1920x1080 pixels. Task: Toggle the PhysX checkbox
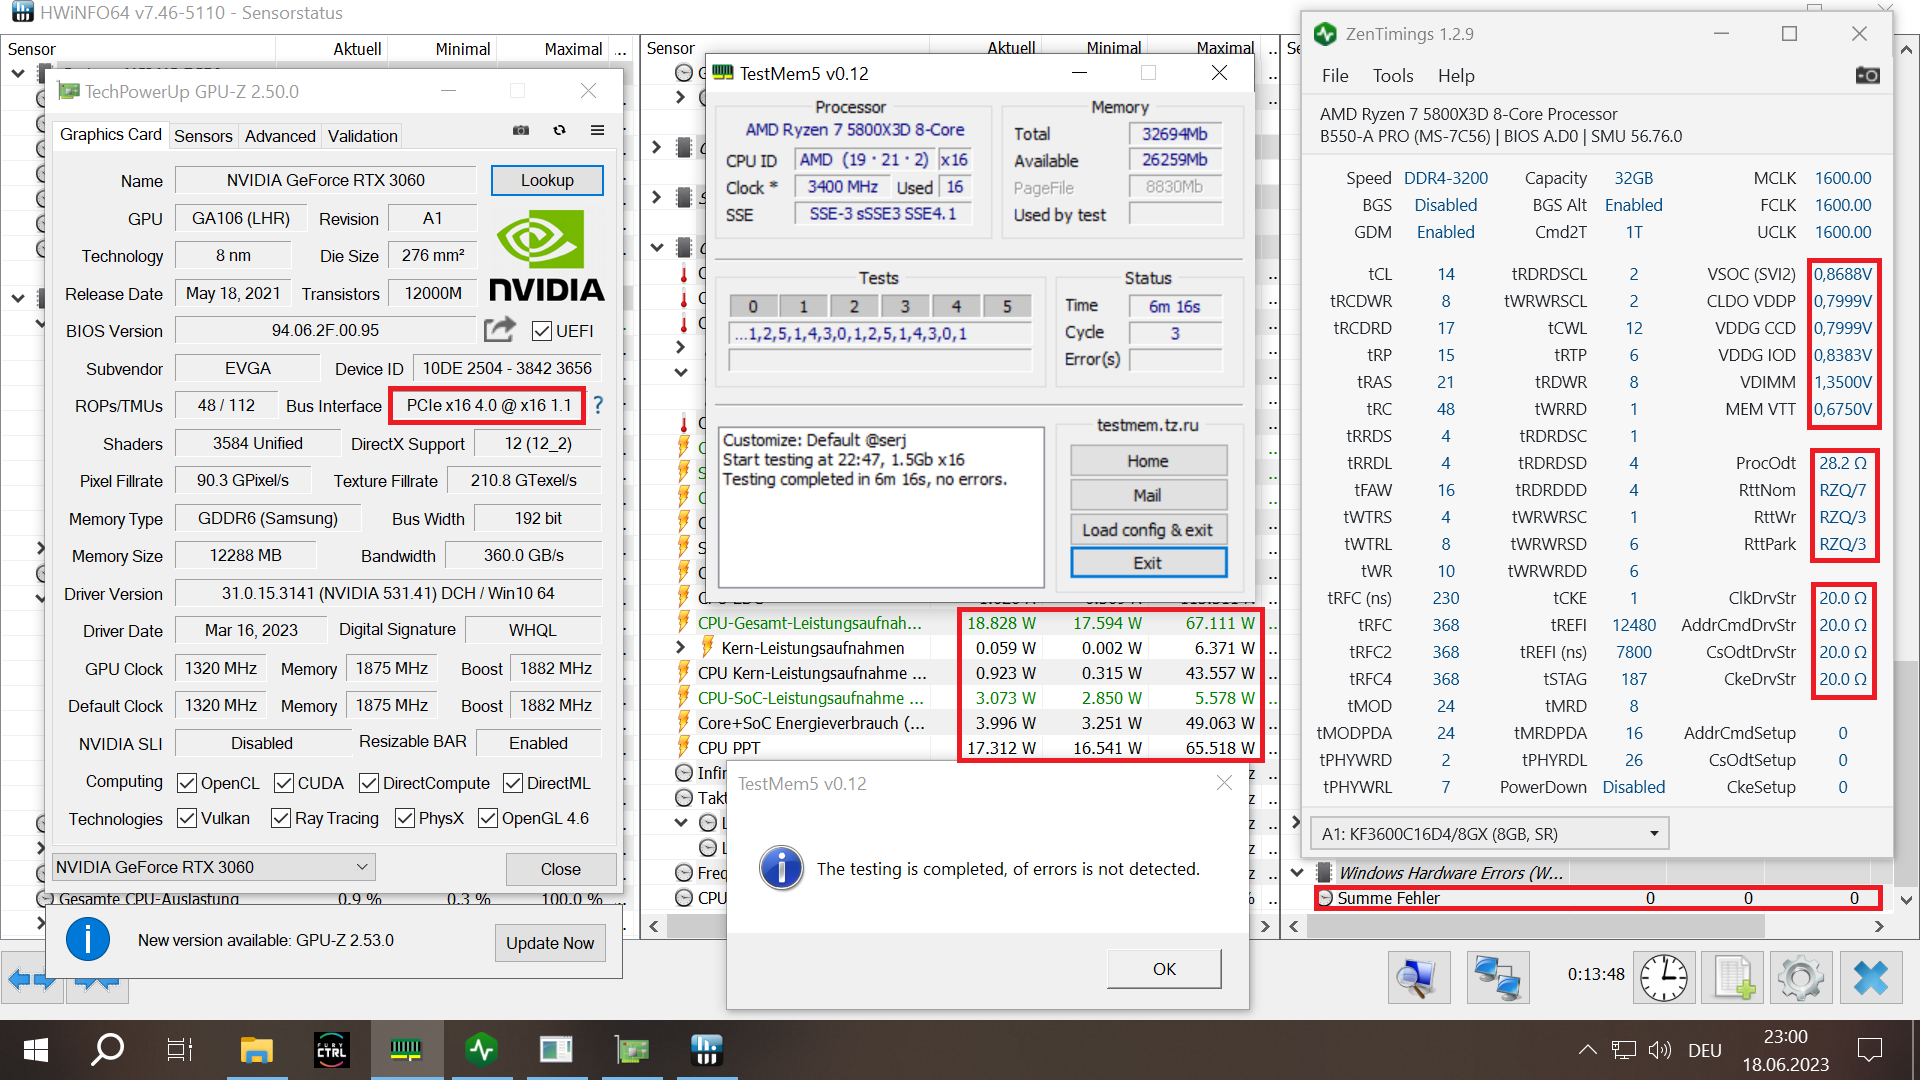click(405, 818)
